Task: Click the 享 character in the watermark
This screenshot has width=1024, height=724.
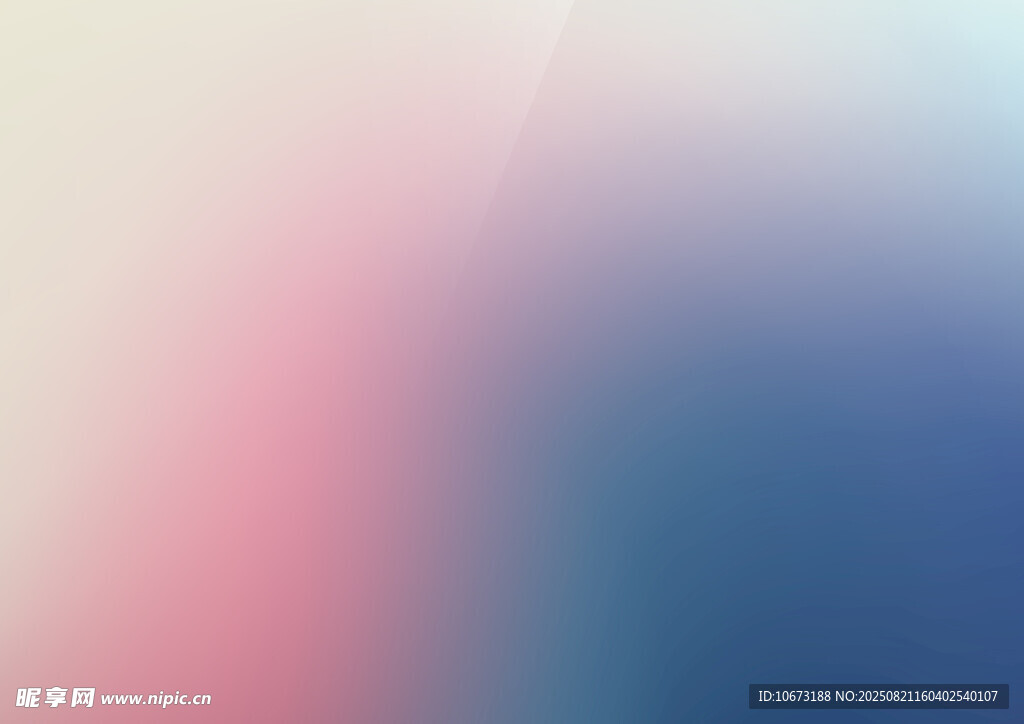Action: pyautogui.click(x=55, y=697)
